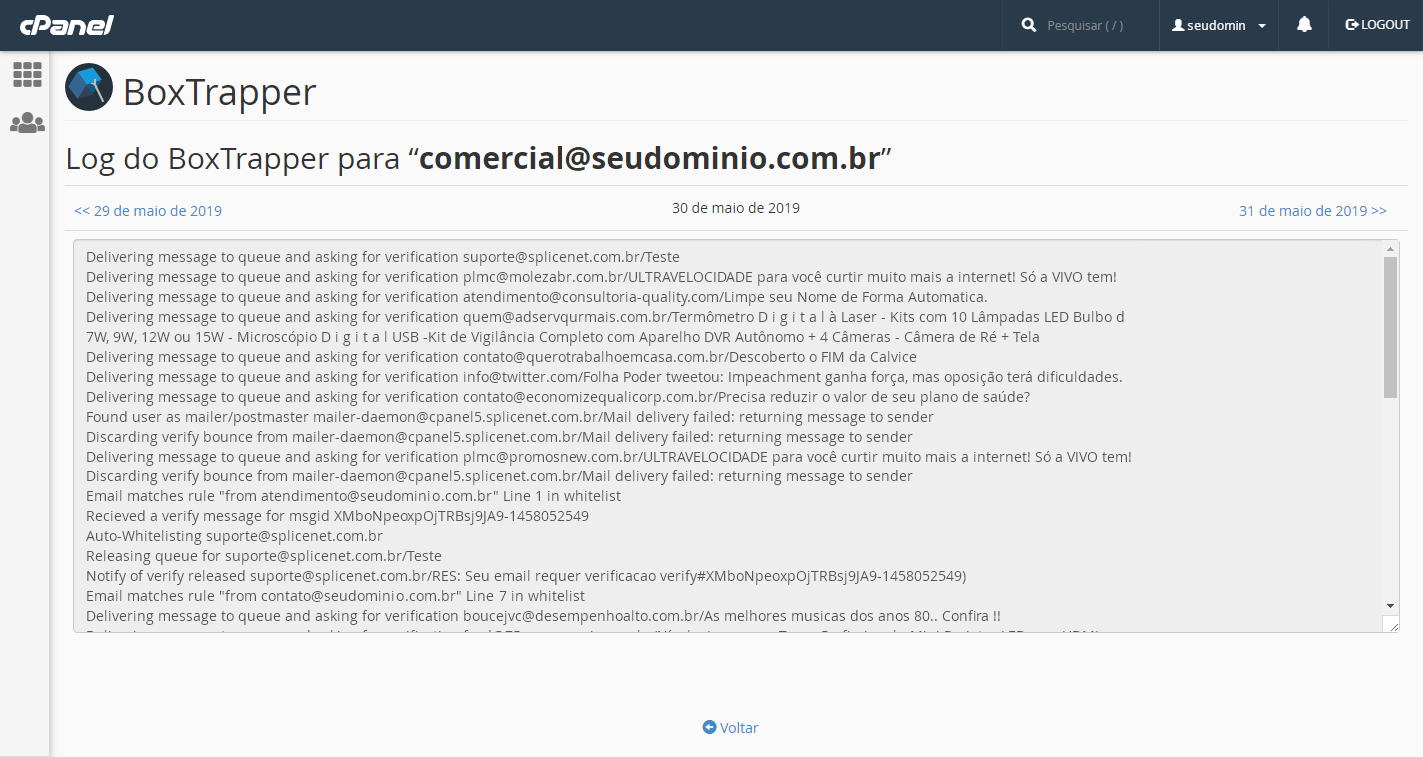Log out with the LOGOUT button
1423x757 pixels.
[1377, 25]
